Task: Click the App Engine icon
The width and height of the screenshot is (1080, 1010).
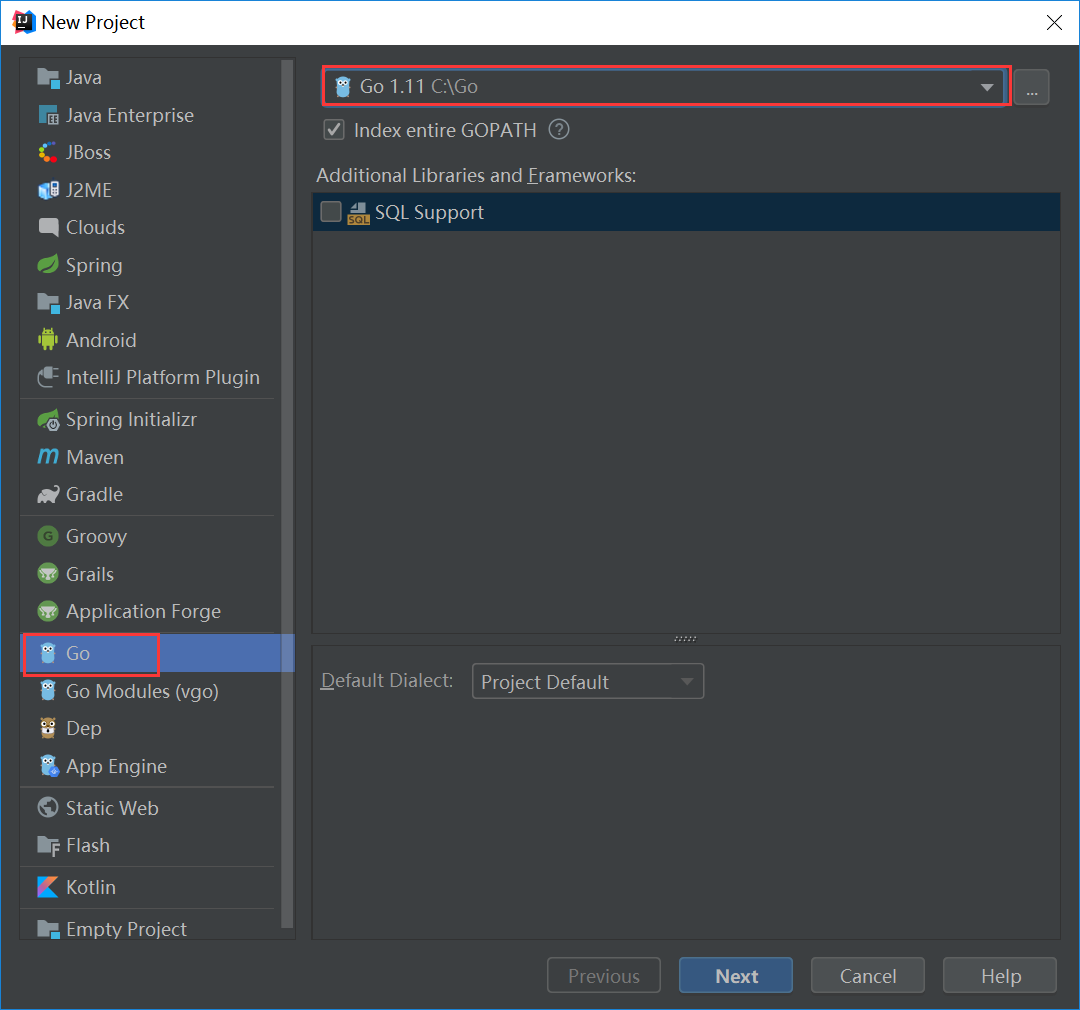Action: [x=48, y=765]
